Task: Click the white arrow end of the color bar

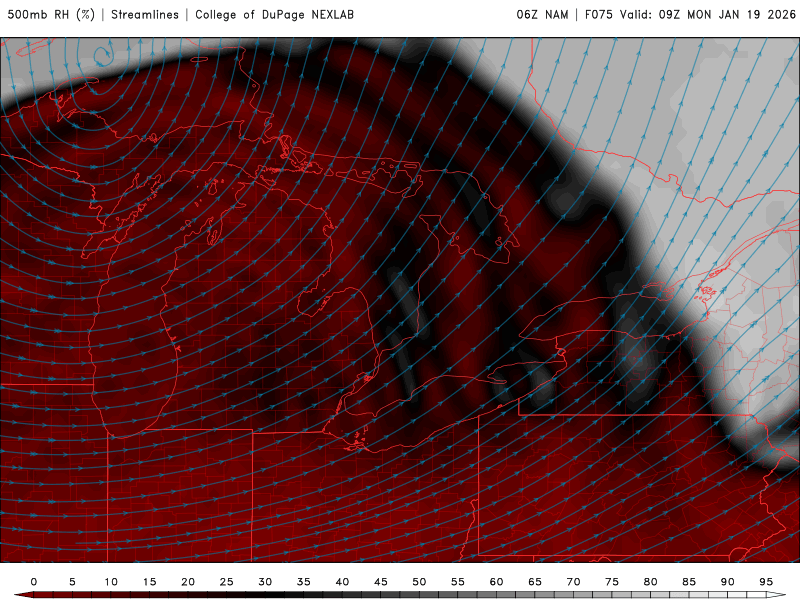Action: (x=777, y=595)
